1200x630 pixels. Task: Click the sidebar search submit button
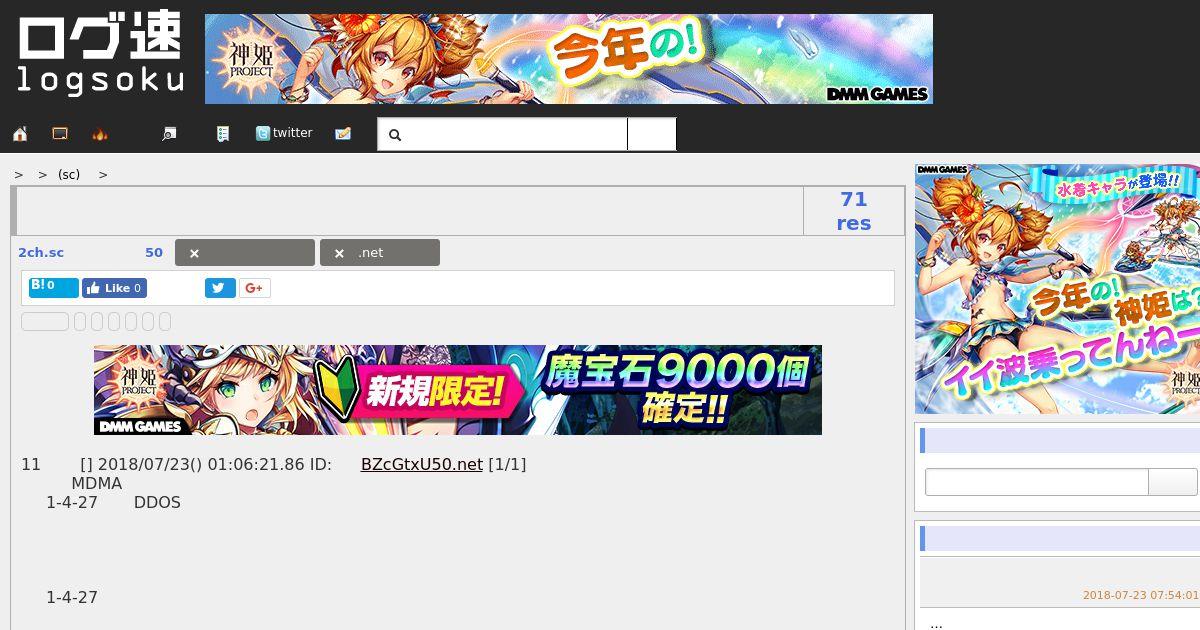coord(1173,482)
